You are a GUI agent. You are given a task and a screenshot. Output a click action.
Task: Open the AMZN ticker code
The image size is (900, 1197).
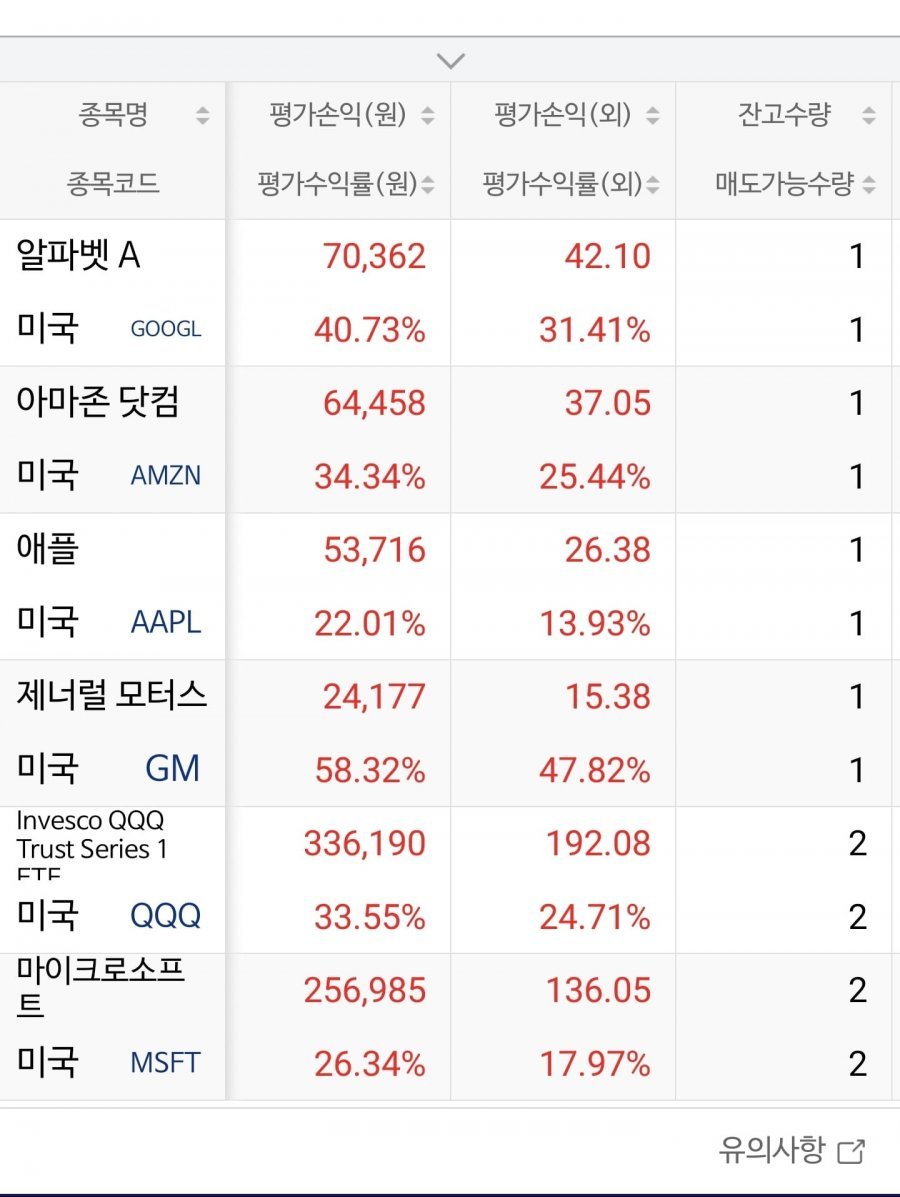coord(165,476)
